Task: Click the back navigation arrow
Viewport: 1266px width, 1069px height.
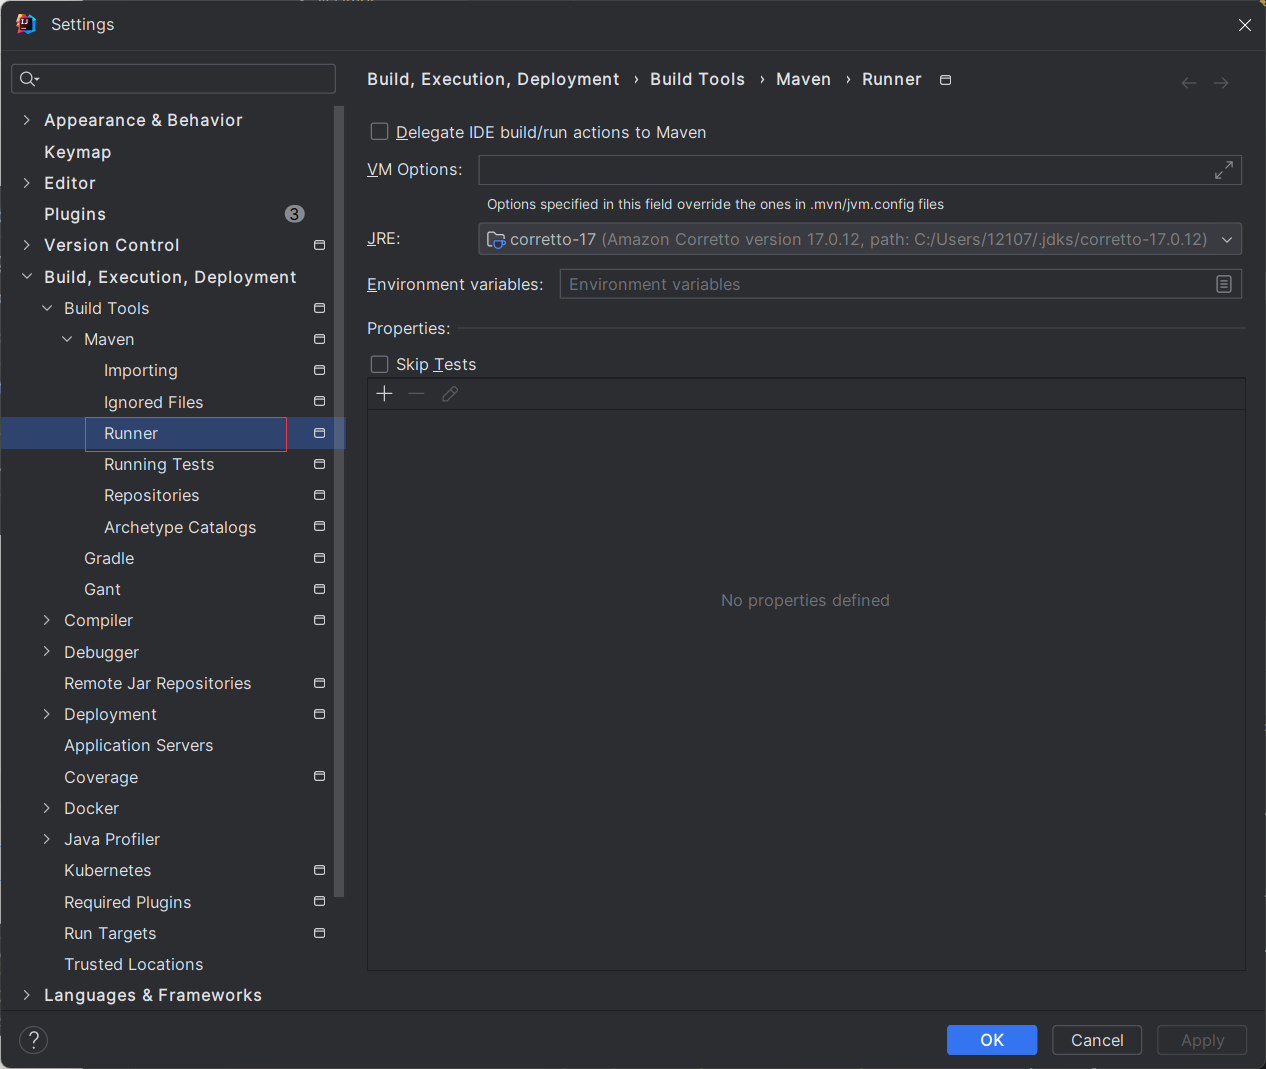Action: 1188,83
